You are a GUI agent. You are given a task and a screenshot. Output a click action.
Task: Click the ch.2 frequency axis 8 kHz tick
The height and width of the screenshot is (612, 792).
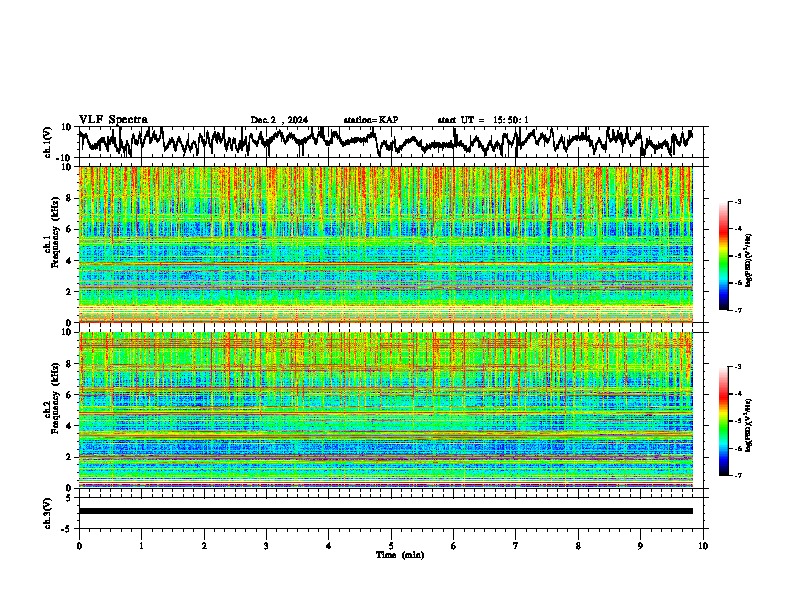[x=69, y=364]
